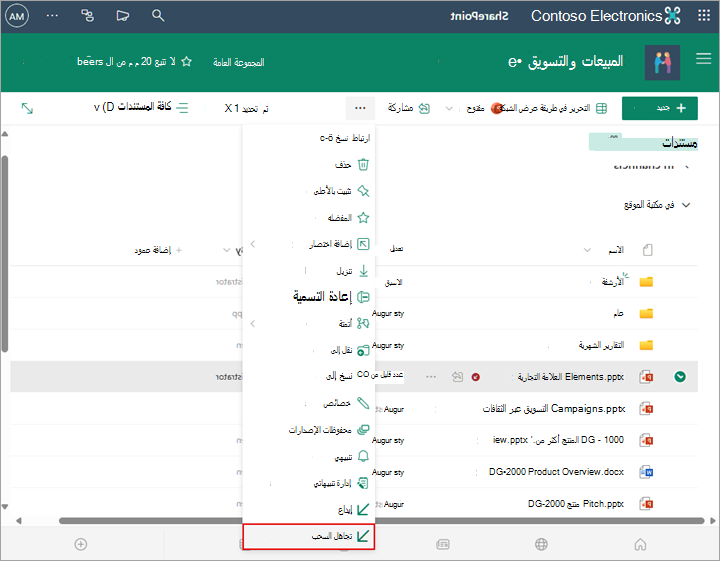The height and width of the screenshot is (561, 720).
Task: Open the DG - 1000 pptx file
Action: click(x=558, y=440)
